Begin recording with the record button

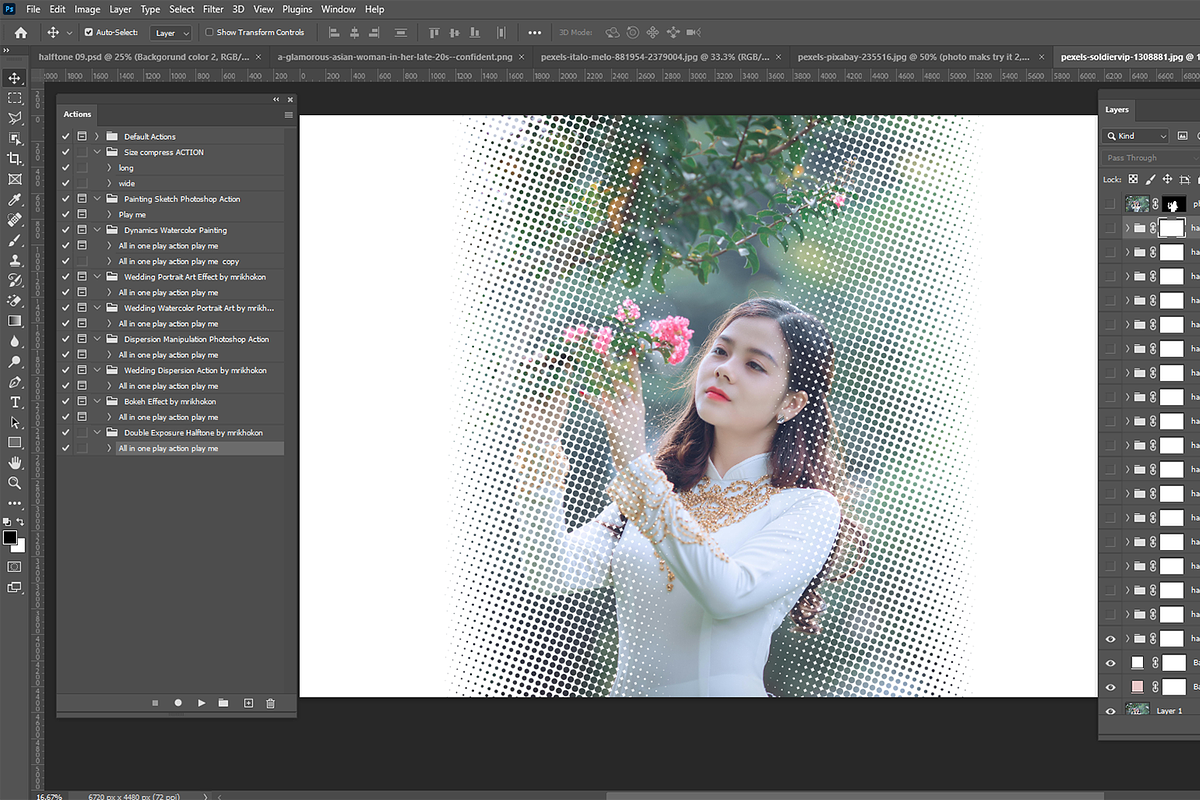point(178,703)
